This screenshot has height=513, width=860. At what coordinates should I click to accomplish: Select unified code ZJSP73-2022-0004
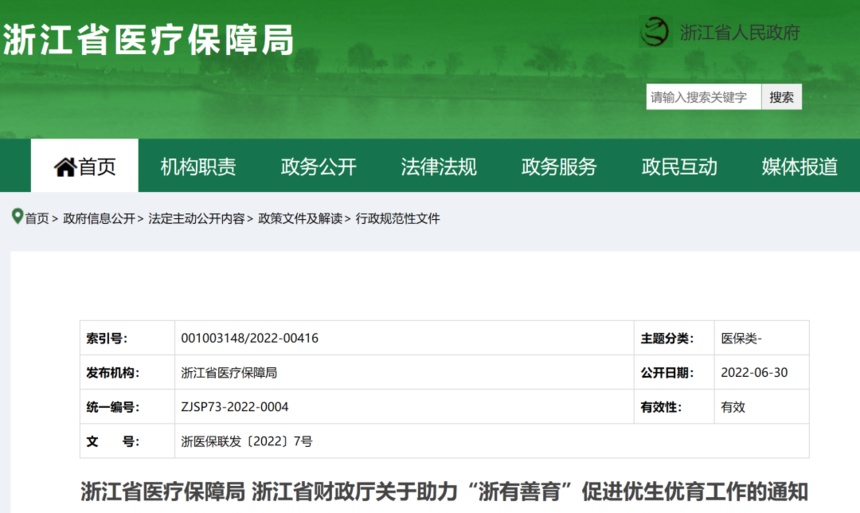click(235, 407)
